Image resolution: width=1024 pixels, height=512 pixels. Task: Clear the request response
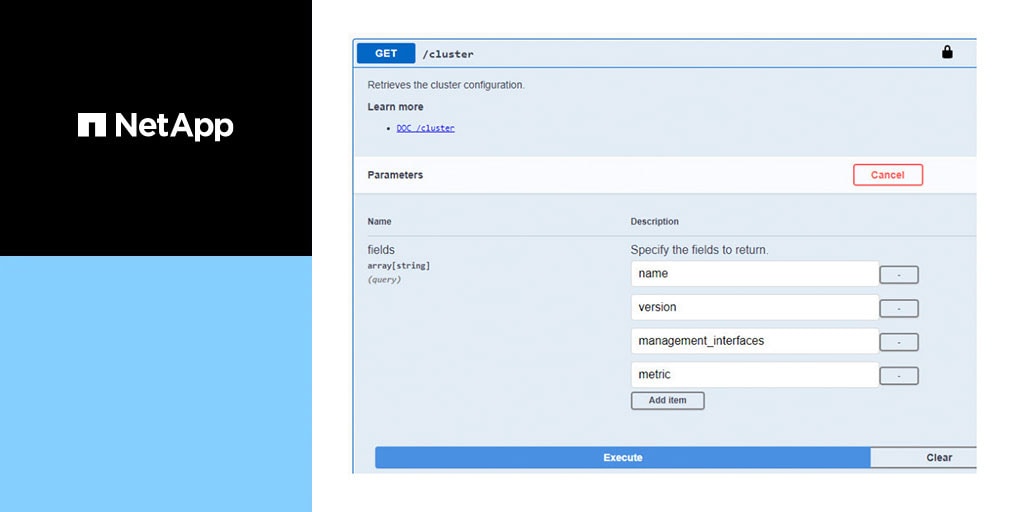point(938,458)
